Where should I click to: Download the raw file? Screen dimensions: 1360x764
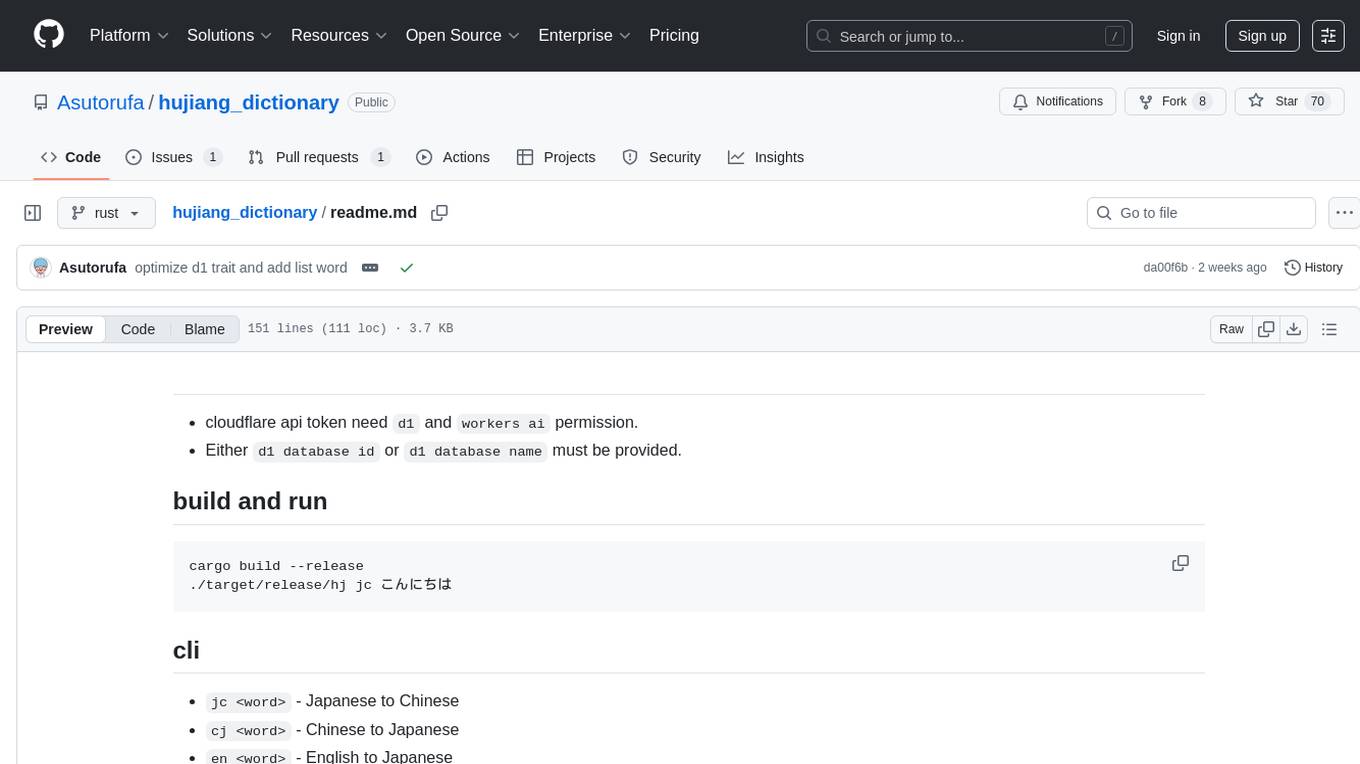[x=1293, y=329]
